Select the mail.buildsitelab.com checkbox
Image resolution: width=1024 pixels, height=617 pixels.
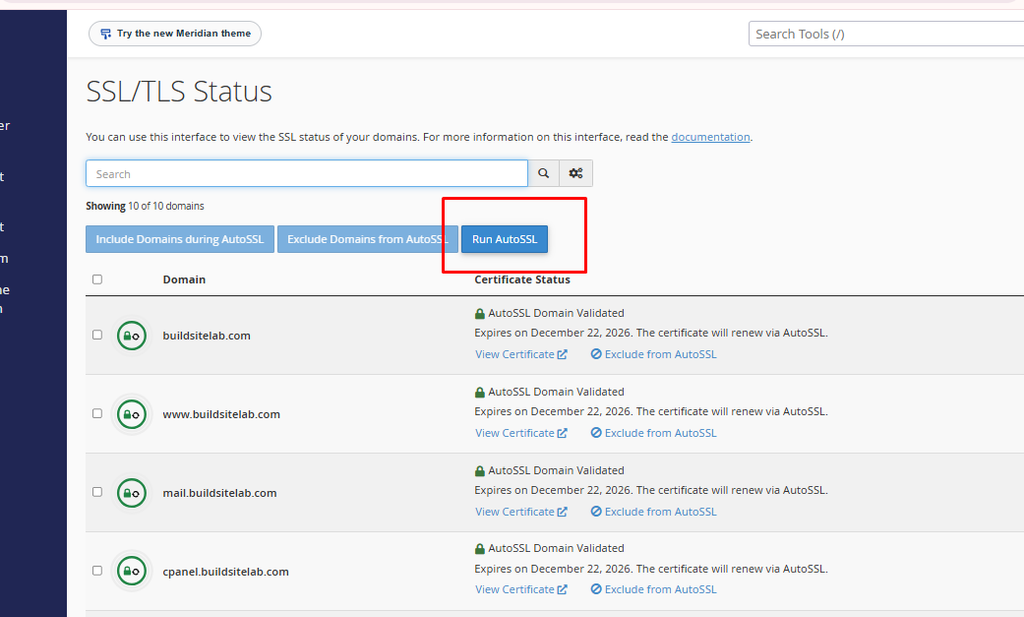97,492
